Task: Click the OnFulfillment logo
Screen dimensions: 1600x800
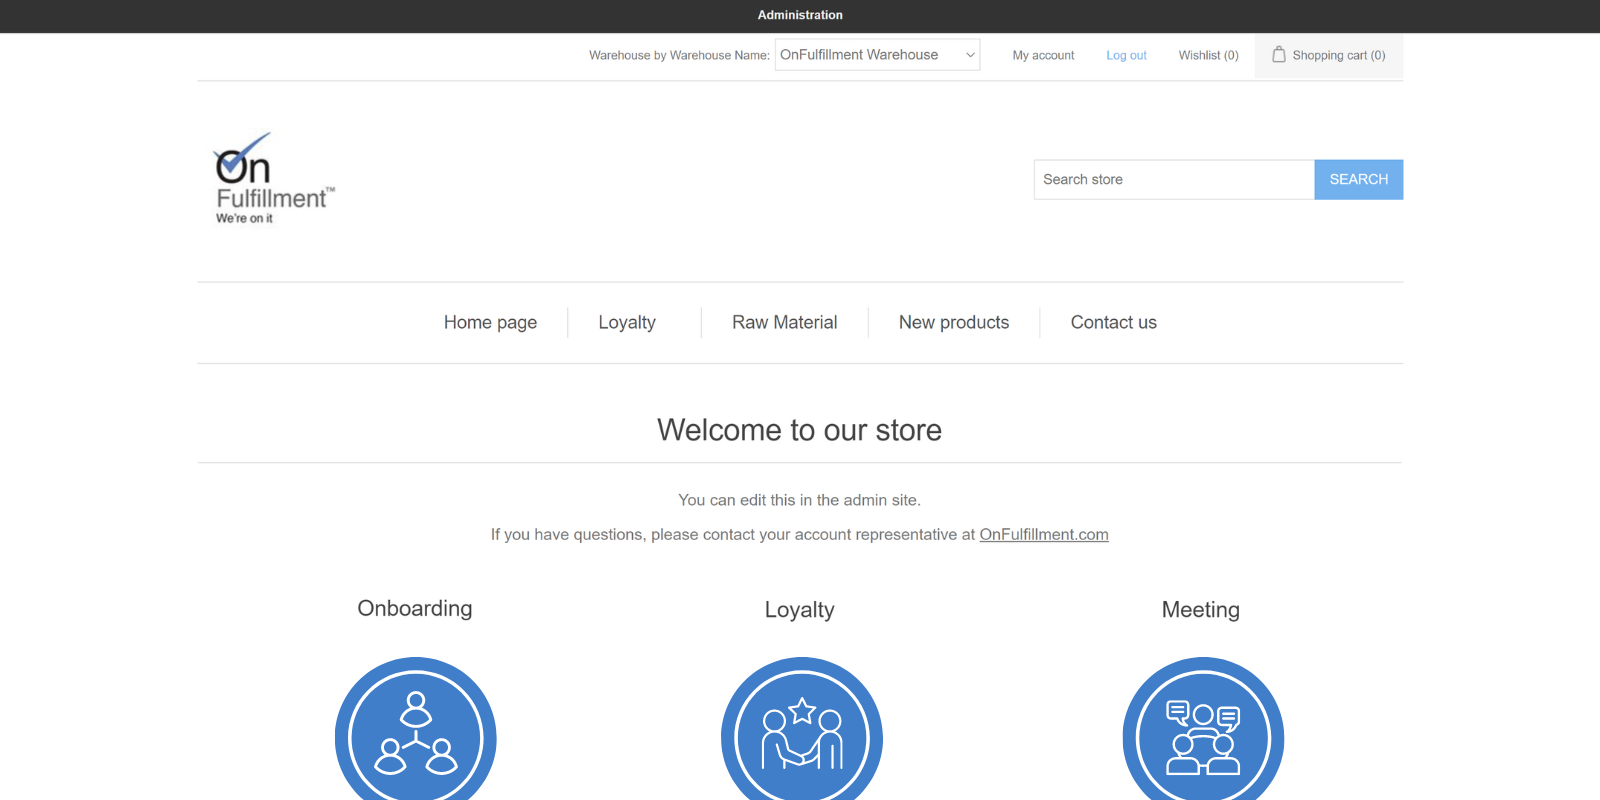Action: click(274, 179)
